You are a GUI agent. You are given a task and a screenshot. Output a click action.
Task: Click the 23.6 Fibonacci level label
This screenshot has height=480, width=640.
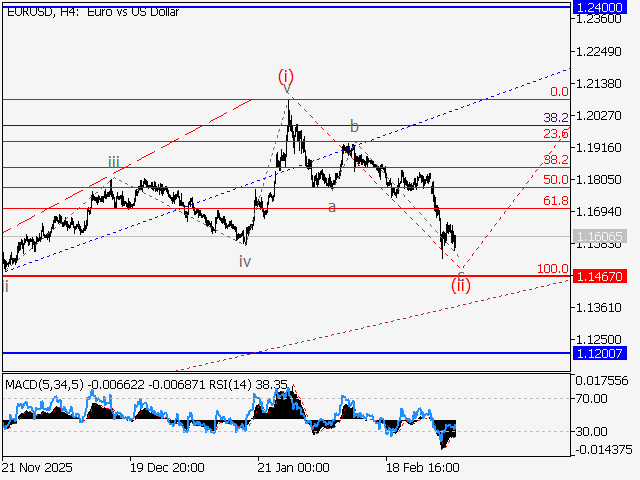556,133
